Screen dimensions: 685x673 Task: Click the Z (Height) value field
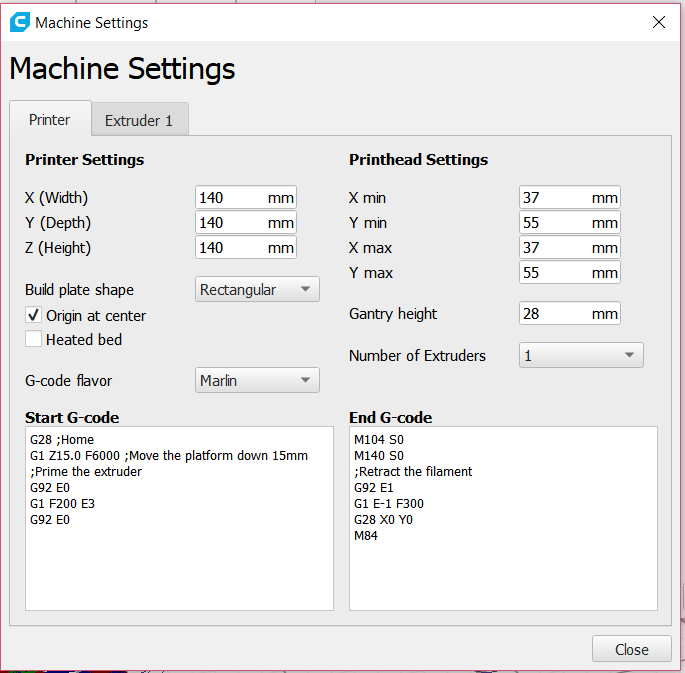[230, 248]
